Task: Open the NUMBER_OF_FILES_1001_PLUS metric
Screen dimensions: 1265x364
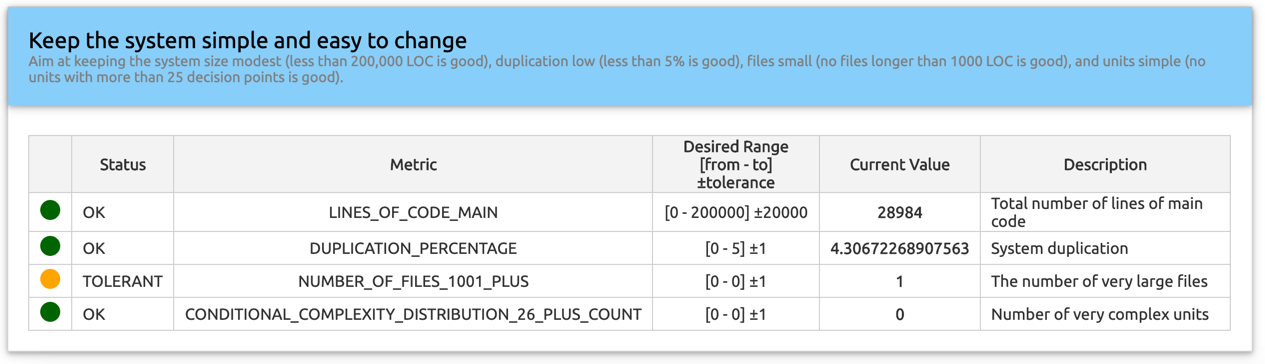Action: 413,281
